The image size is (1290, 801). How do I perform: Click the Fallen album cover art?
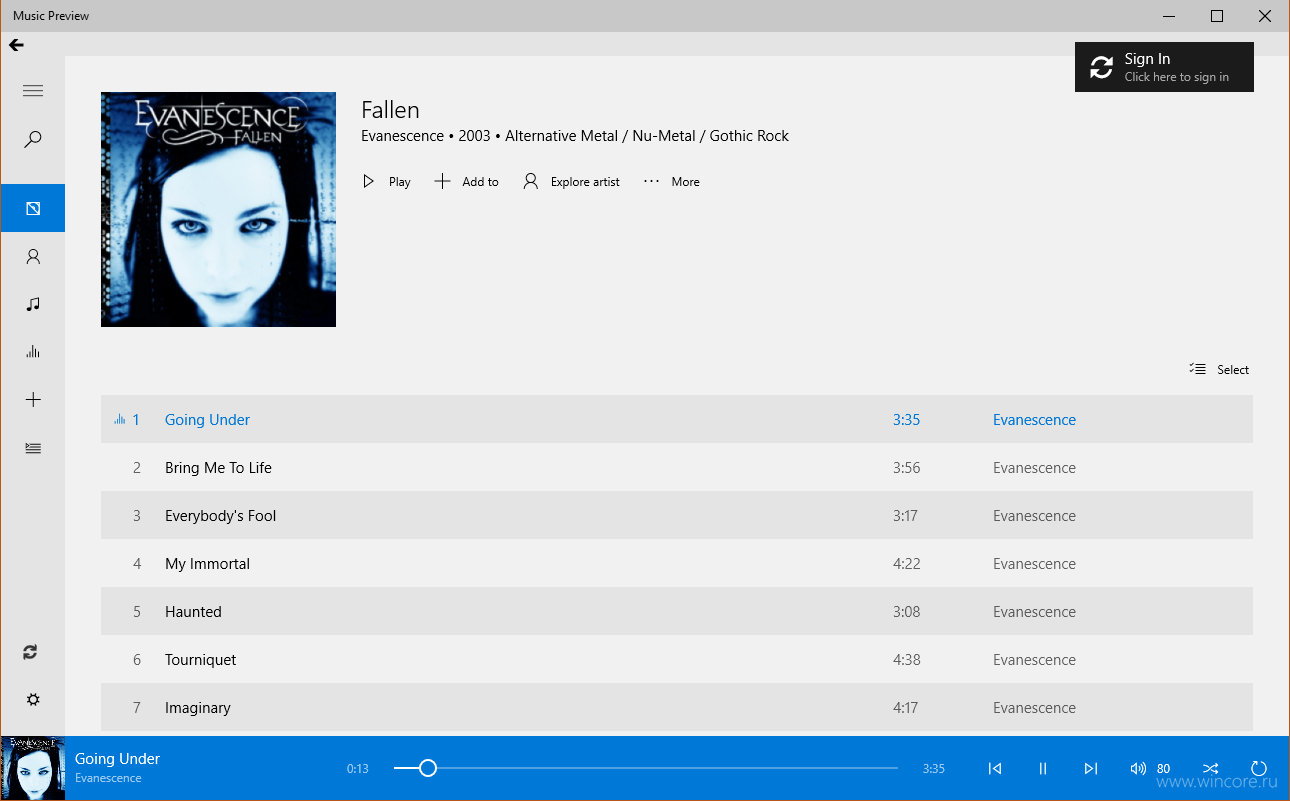[218, 209]
